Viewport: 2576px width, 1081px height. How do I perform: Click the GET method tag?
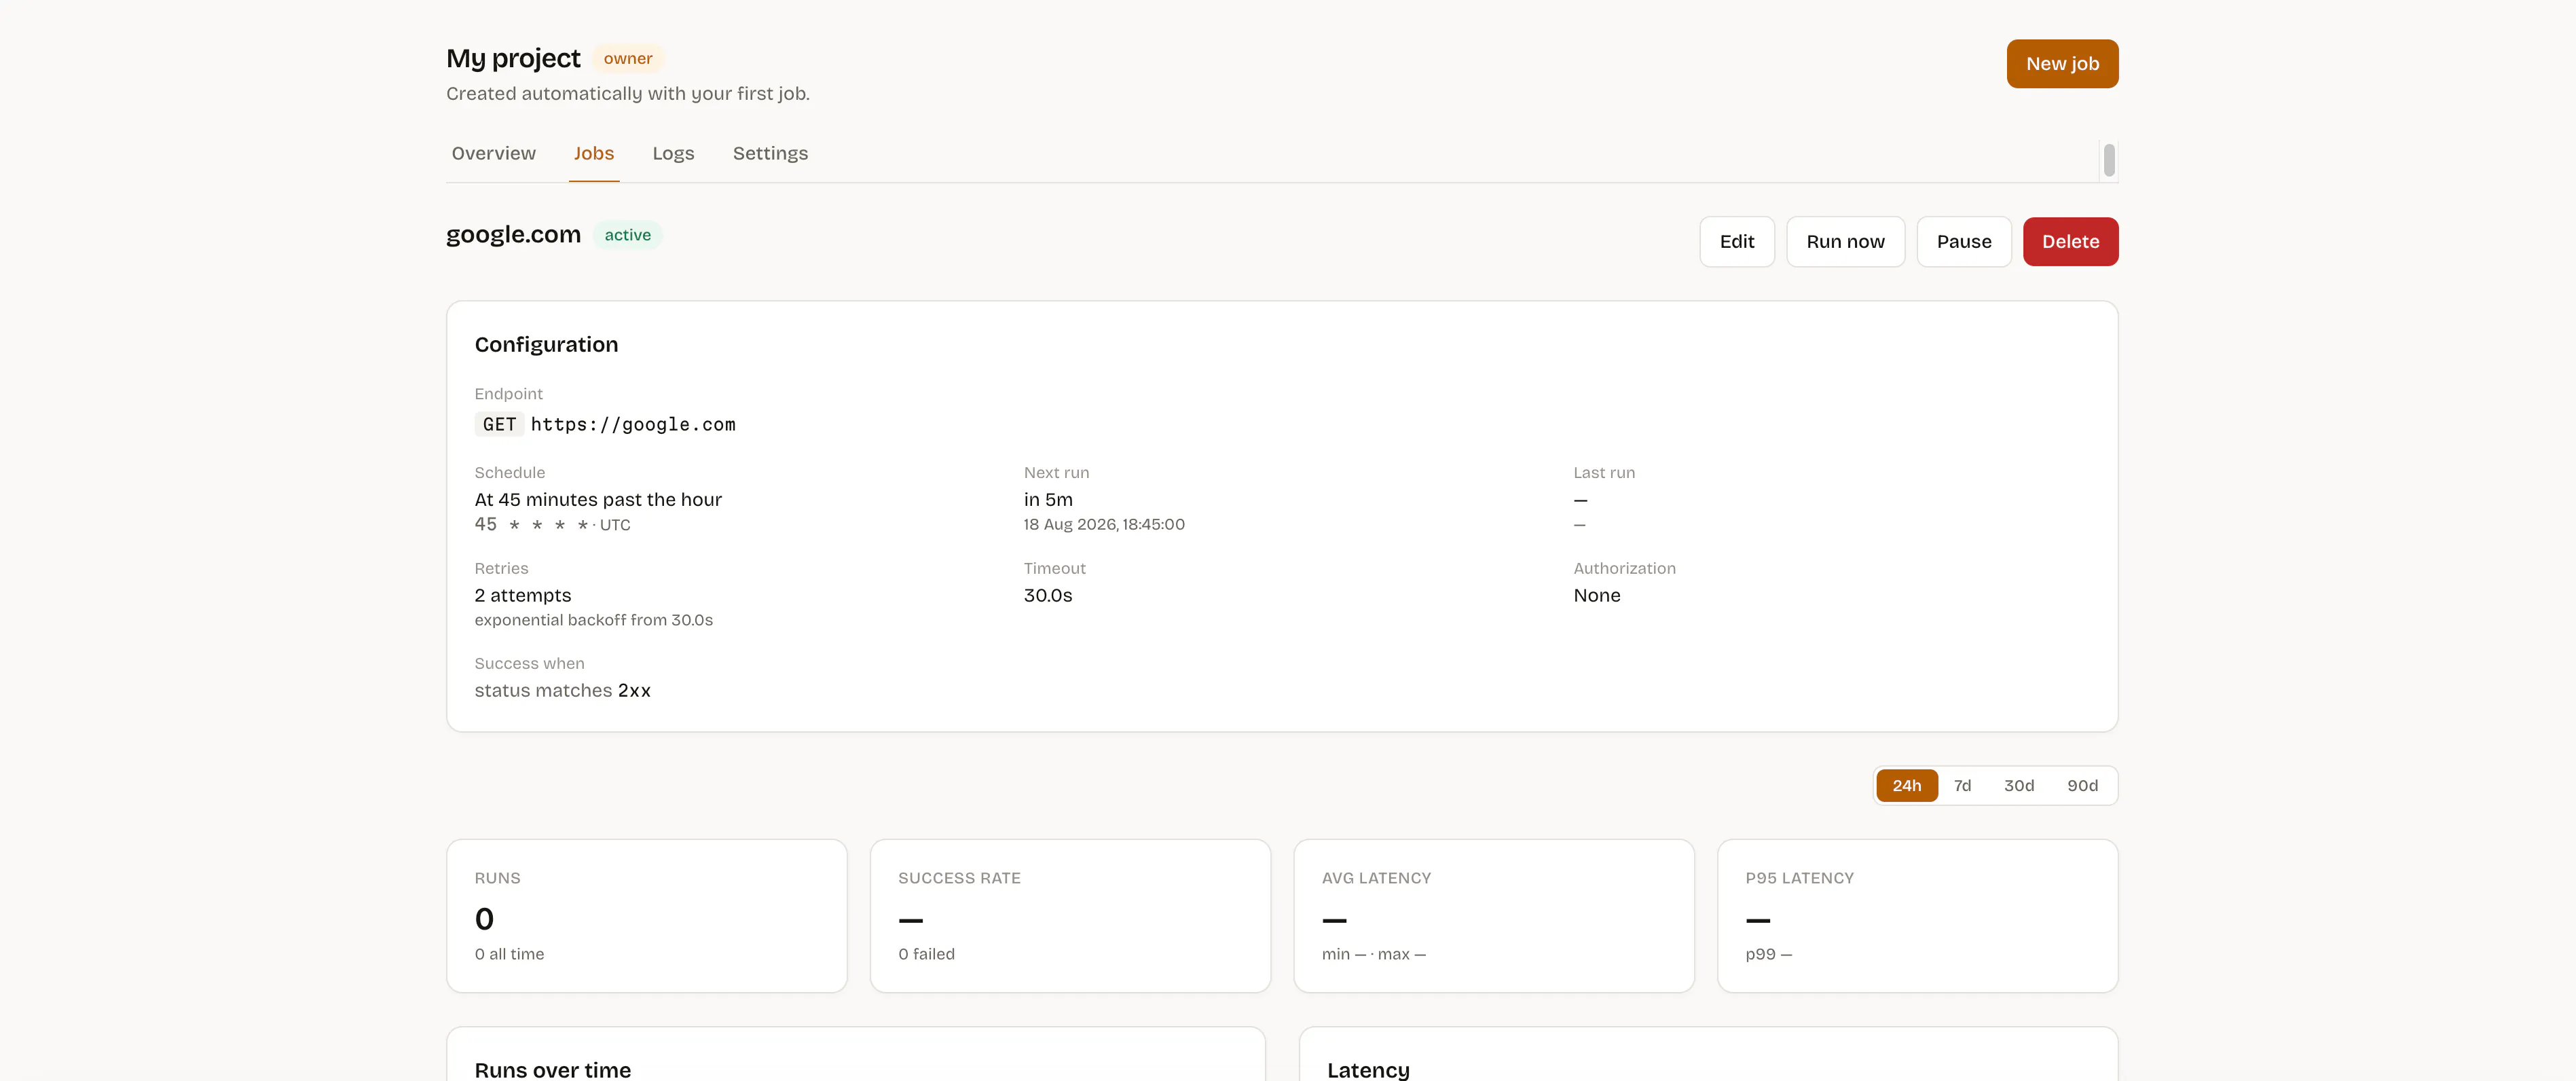pos(499,425)
